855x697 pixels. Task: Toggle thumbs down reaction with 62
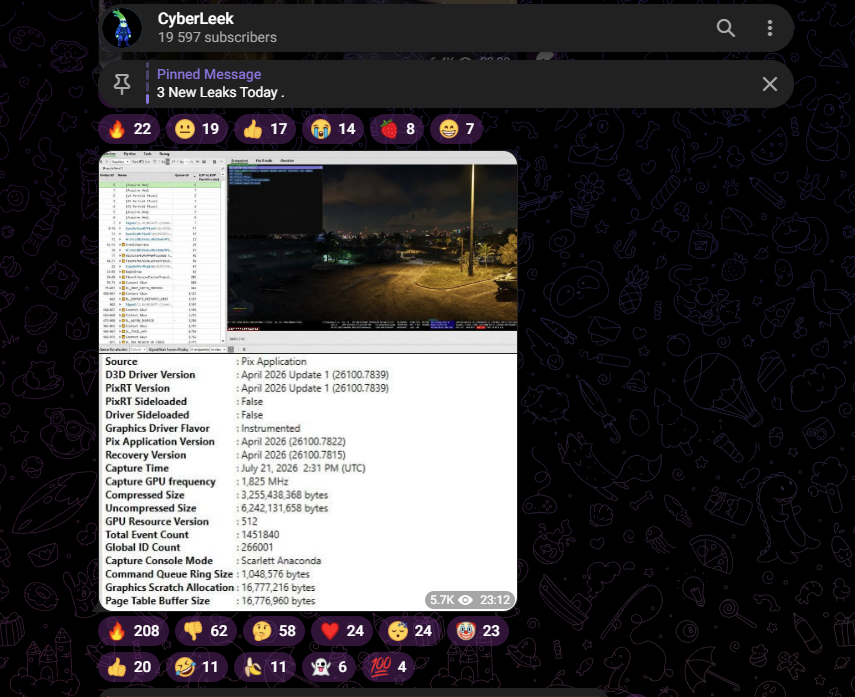206,631
